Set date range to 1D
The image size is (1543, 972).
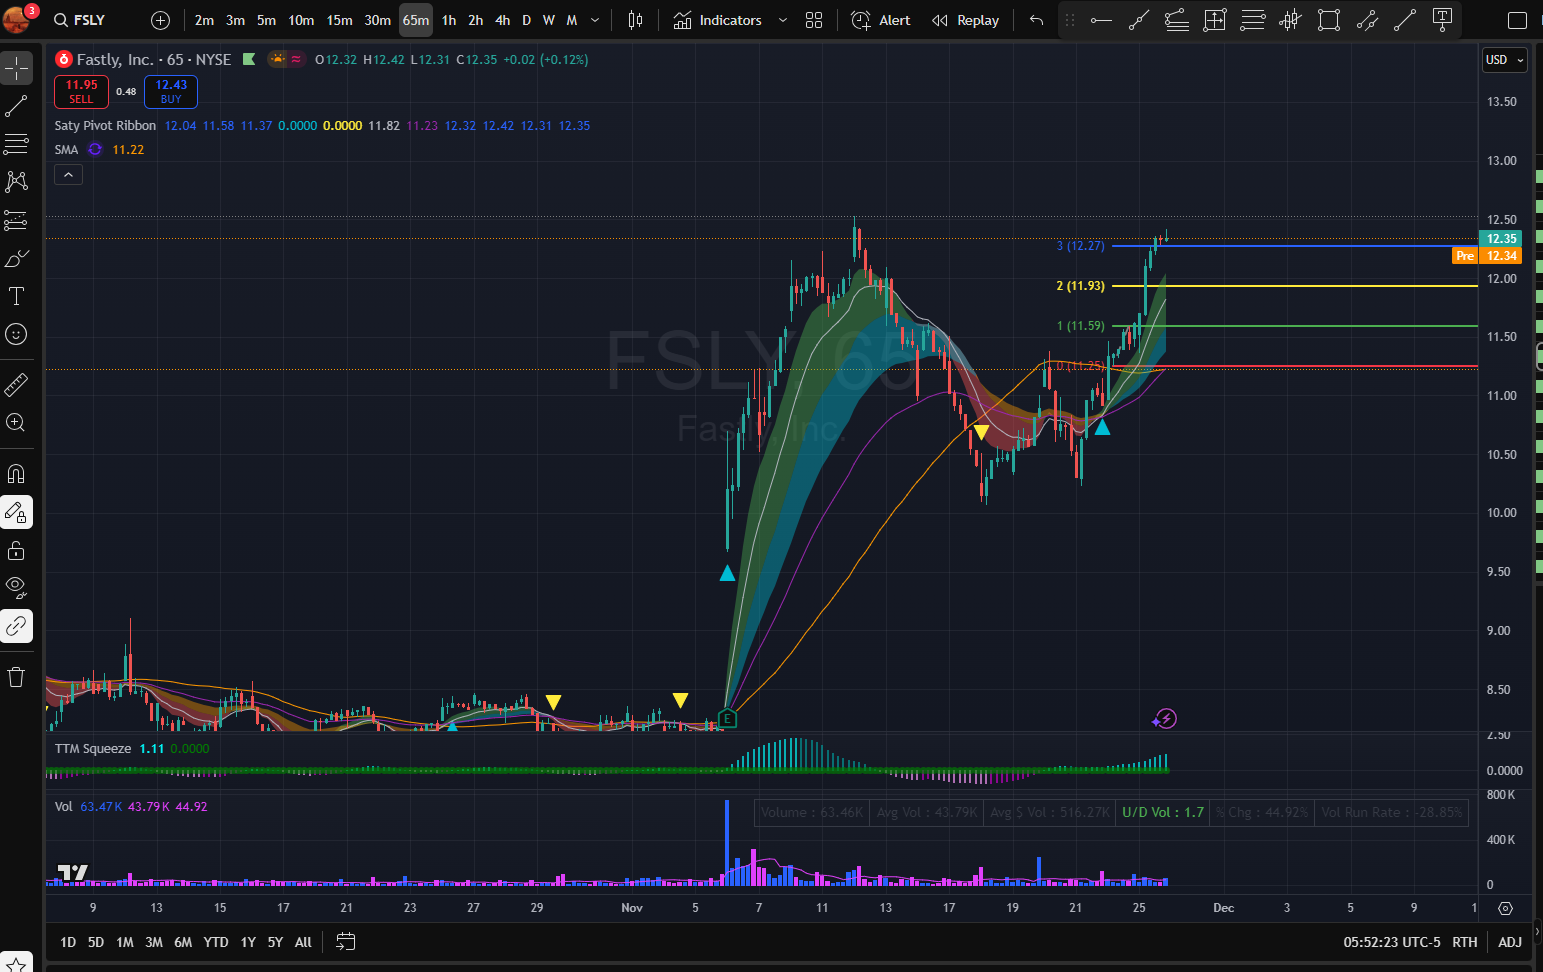(x=68, y=942)
